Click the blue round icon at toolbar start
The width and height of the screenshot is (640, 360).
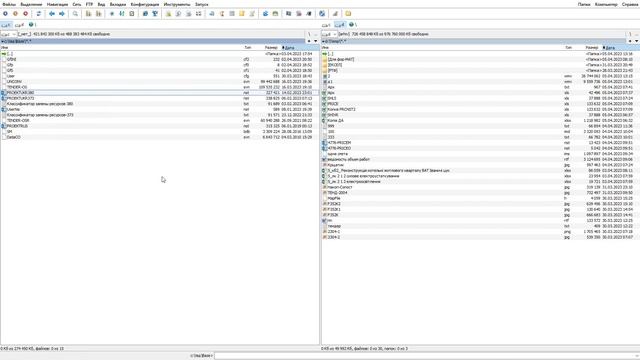(x=5, y=13)
